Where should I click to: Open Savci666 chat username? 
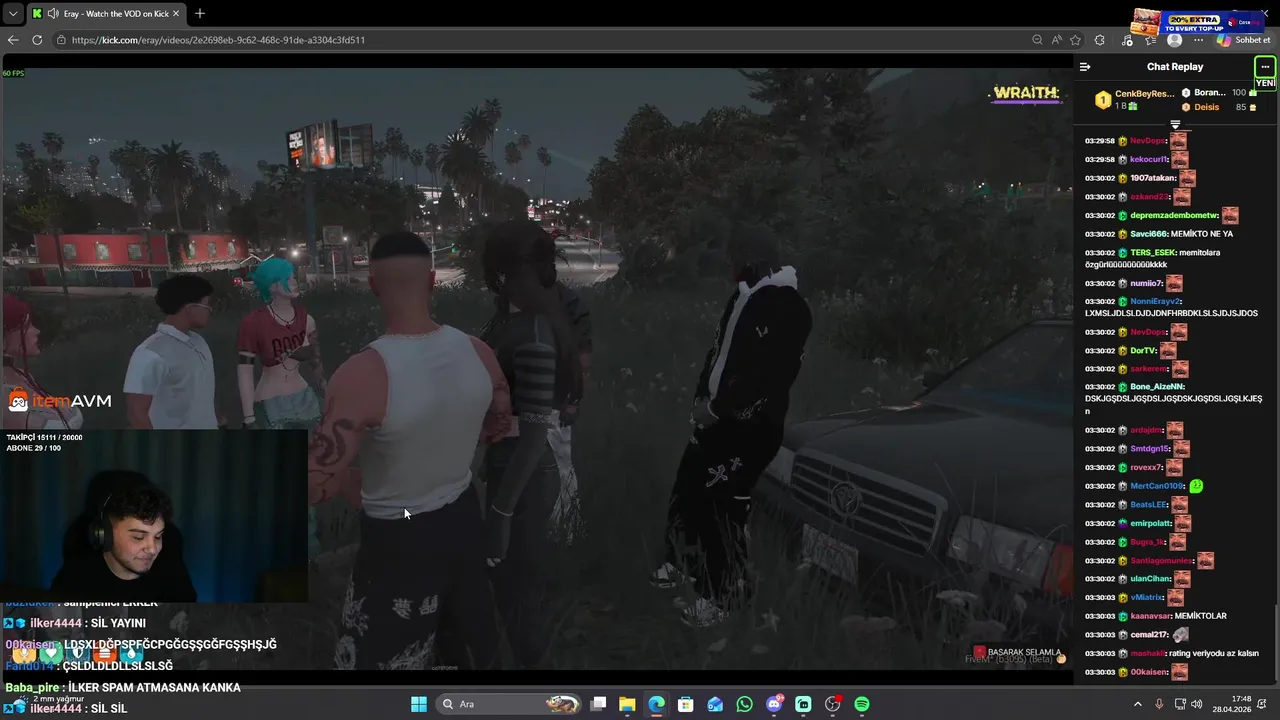[1149, 234]
